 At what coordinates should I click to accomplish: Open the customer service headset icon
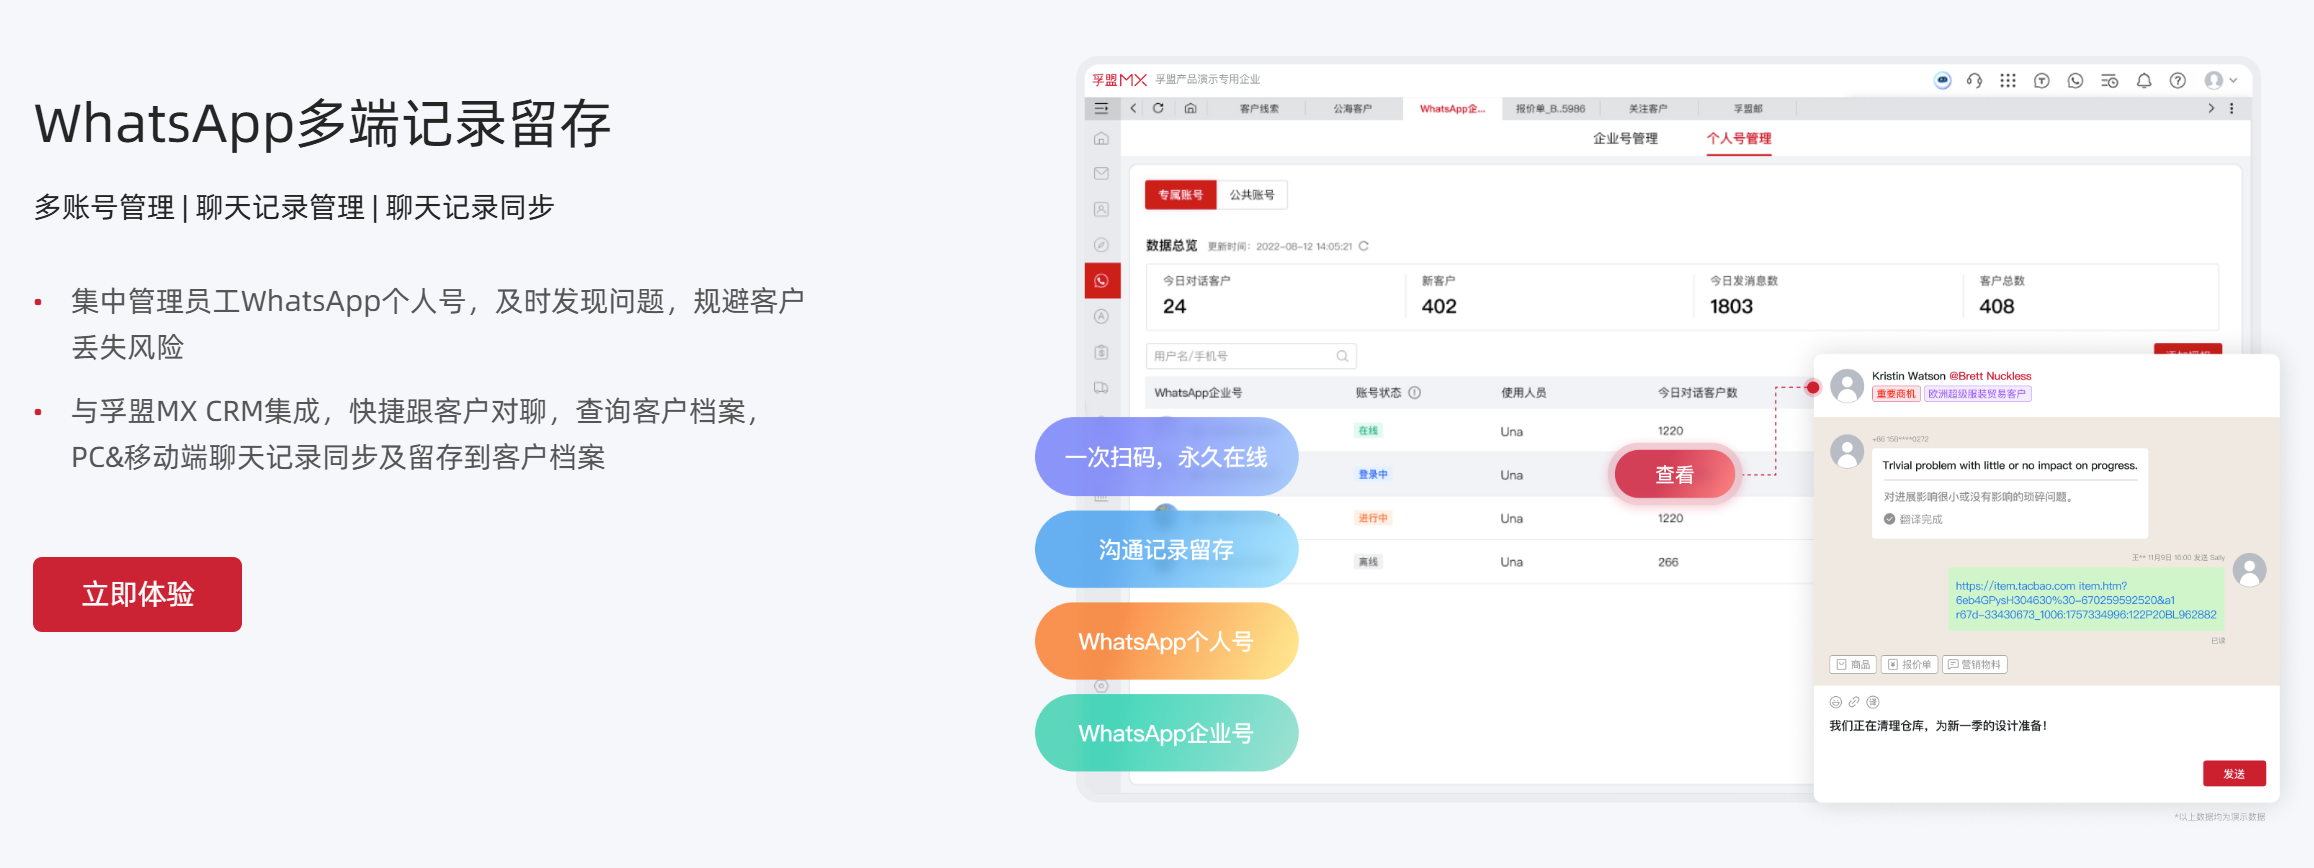tap(1974, 80)
